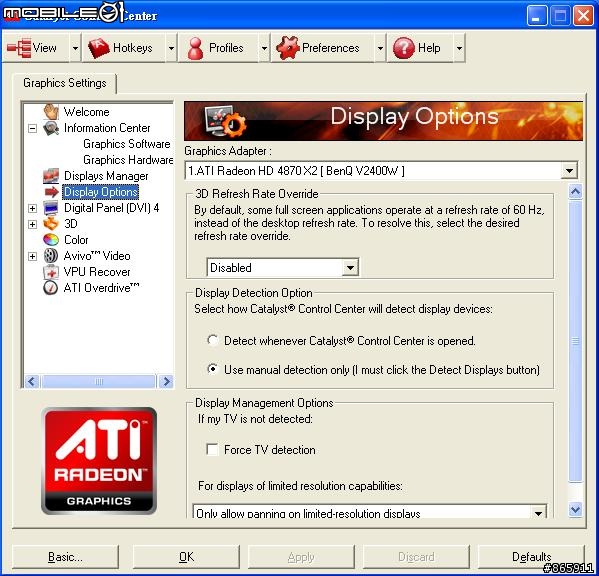Click the Information Center icon

pyautogui.click(x=51, y=128)
